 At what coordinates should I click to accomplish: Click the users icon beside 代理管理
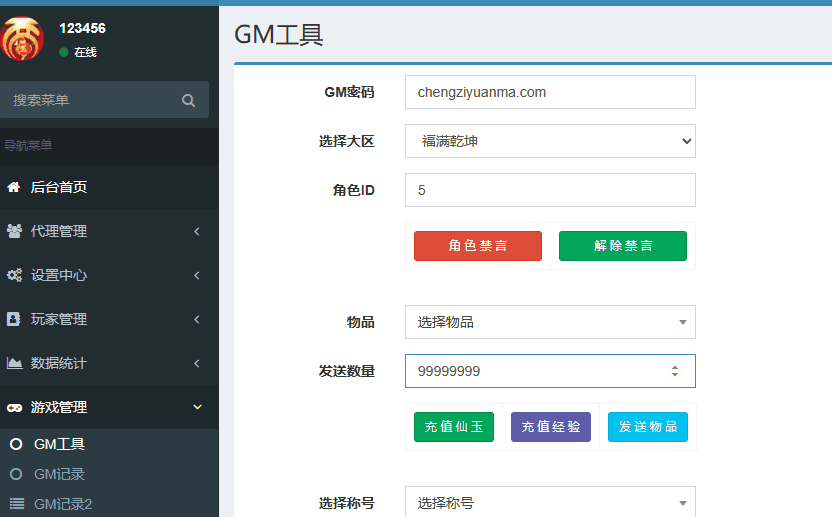14,231
